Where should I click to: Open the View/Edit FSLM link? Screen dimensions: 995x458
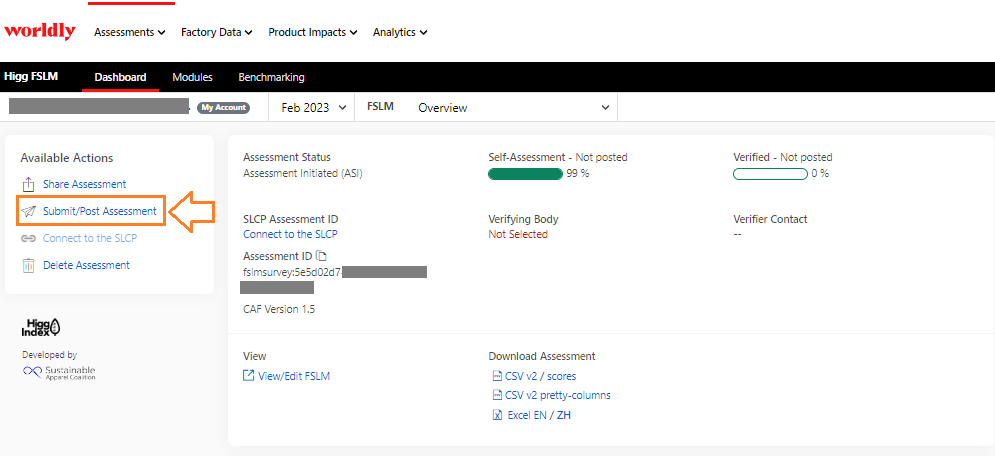(294, 376)
